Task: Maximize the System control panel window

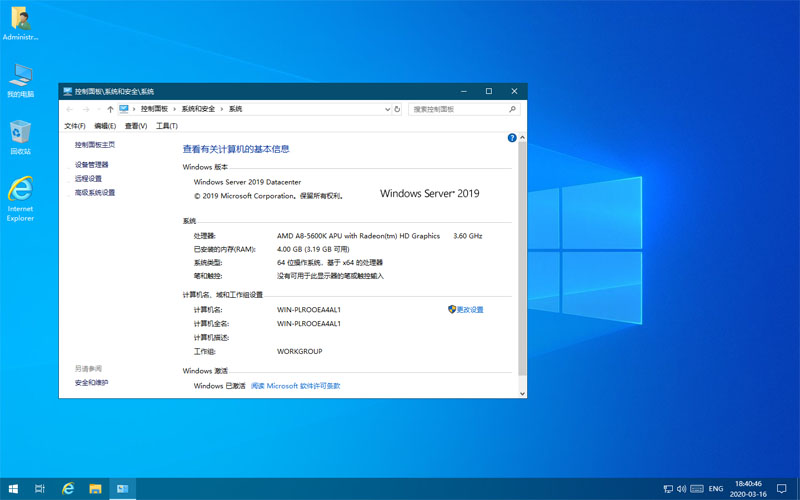Action: 489,91
